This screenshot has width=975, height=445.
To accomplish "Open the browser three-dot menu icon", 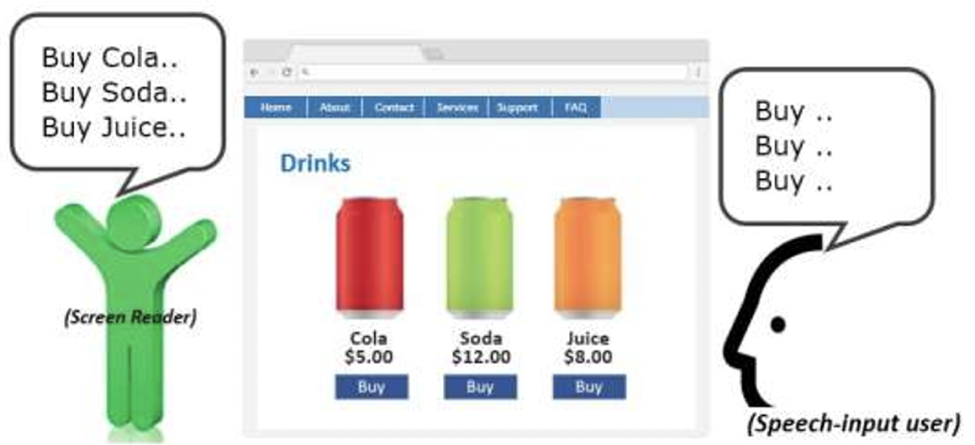I will pos(698,72).
